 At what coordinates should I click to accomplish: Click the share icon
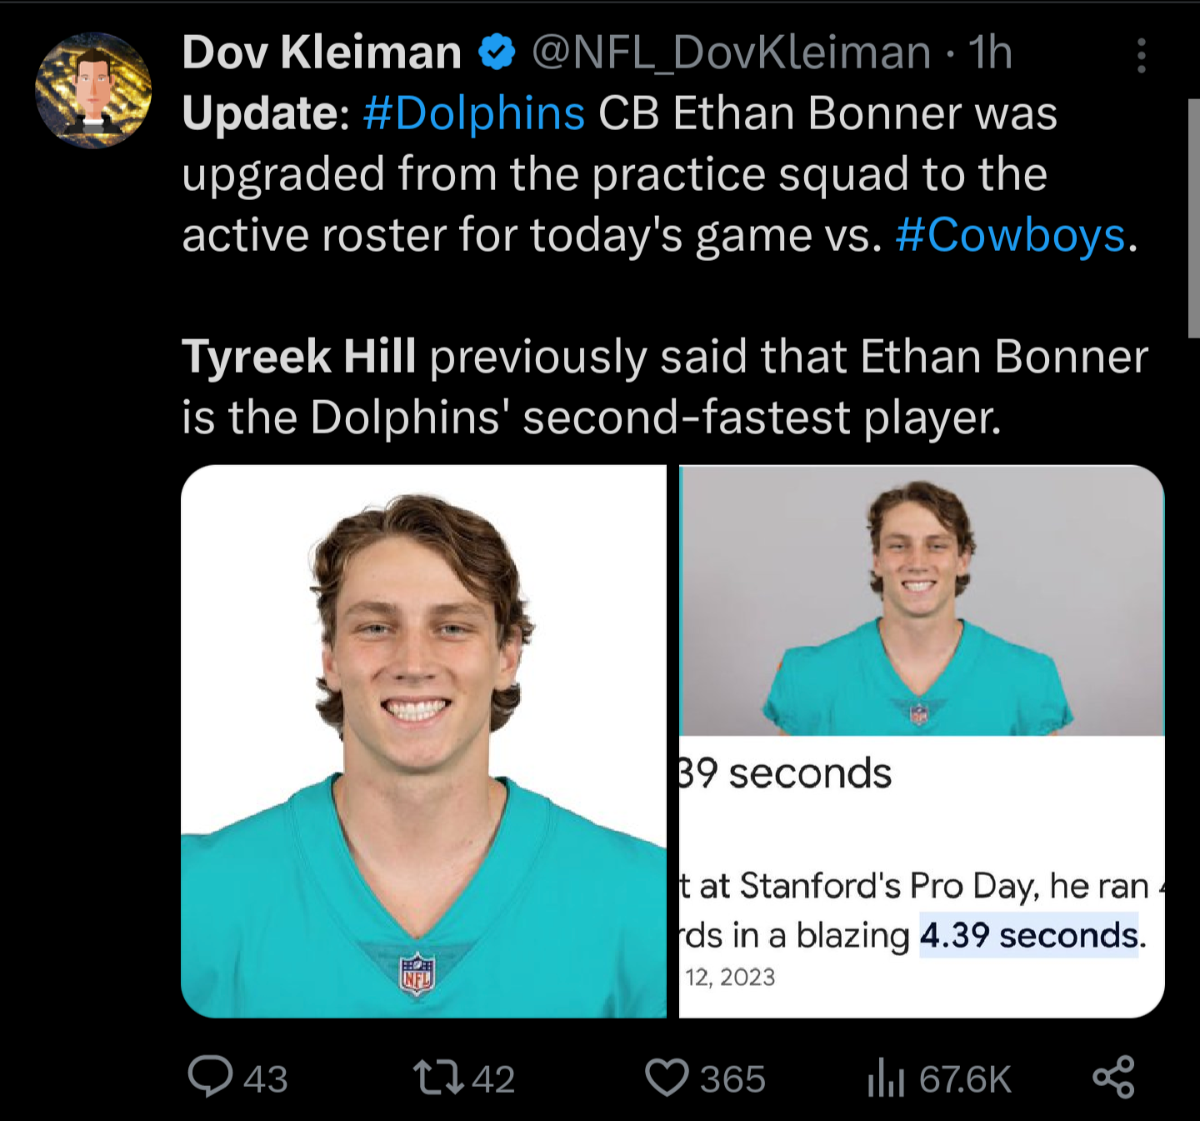1113,1077
